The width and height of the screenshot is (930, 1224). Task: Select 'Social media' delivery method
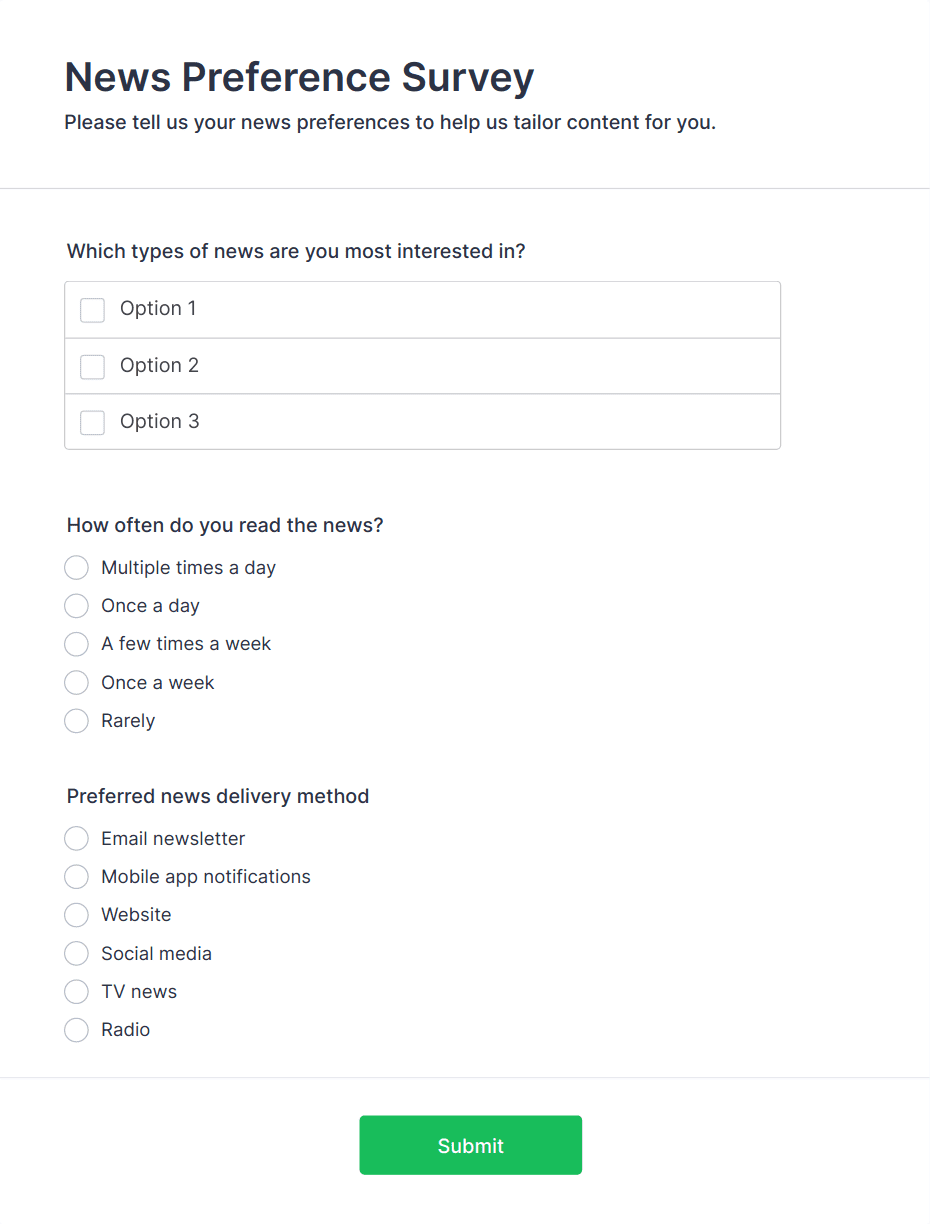coord(76,953)
